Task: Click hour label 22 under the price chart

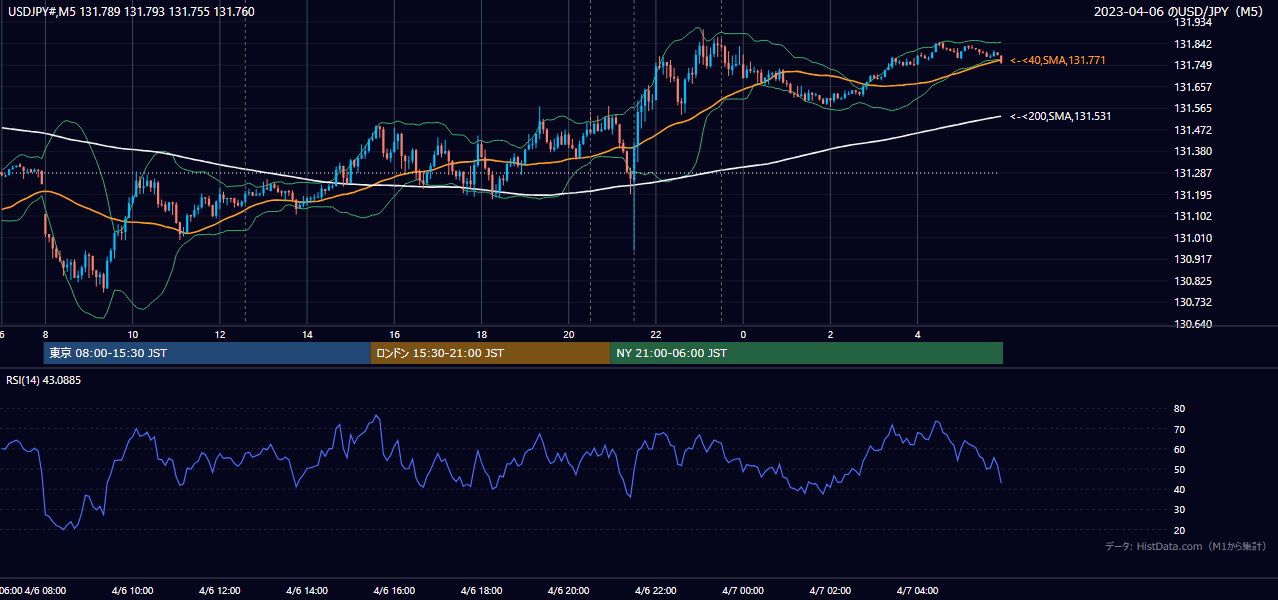Action: pyautogui.click(x=656, y=334)
